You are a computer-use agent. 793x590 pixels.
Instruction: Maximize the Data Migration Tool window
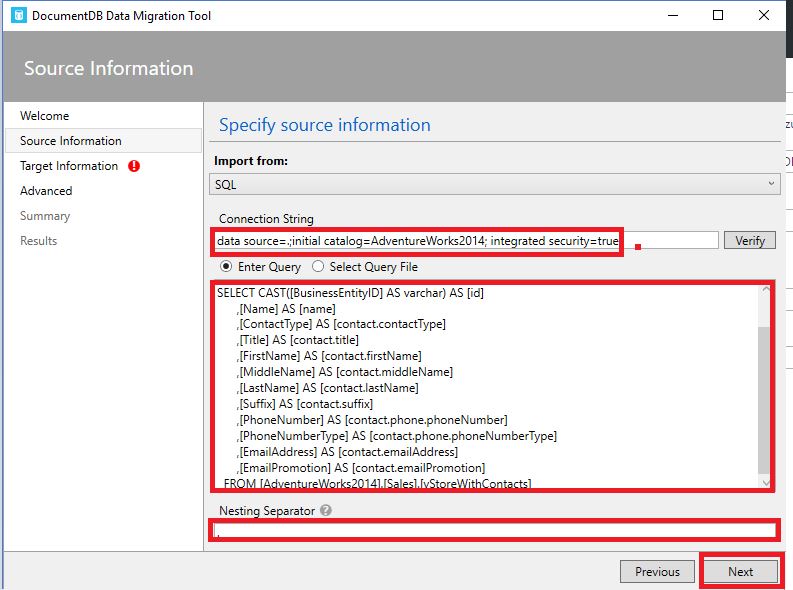tap(718, 15)
